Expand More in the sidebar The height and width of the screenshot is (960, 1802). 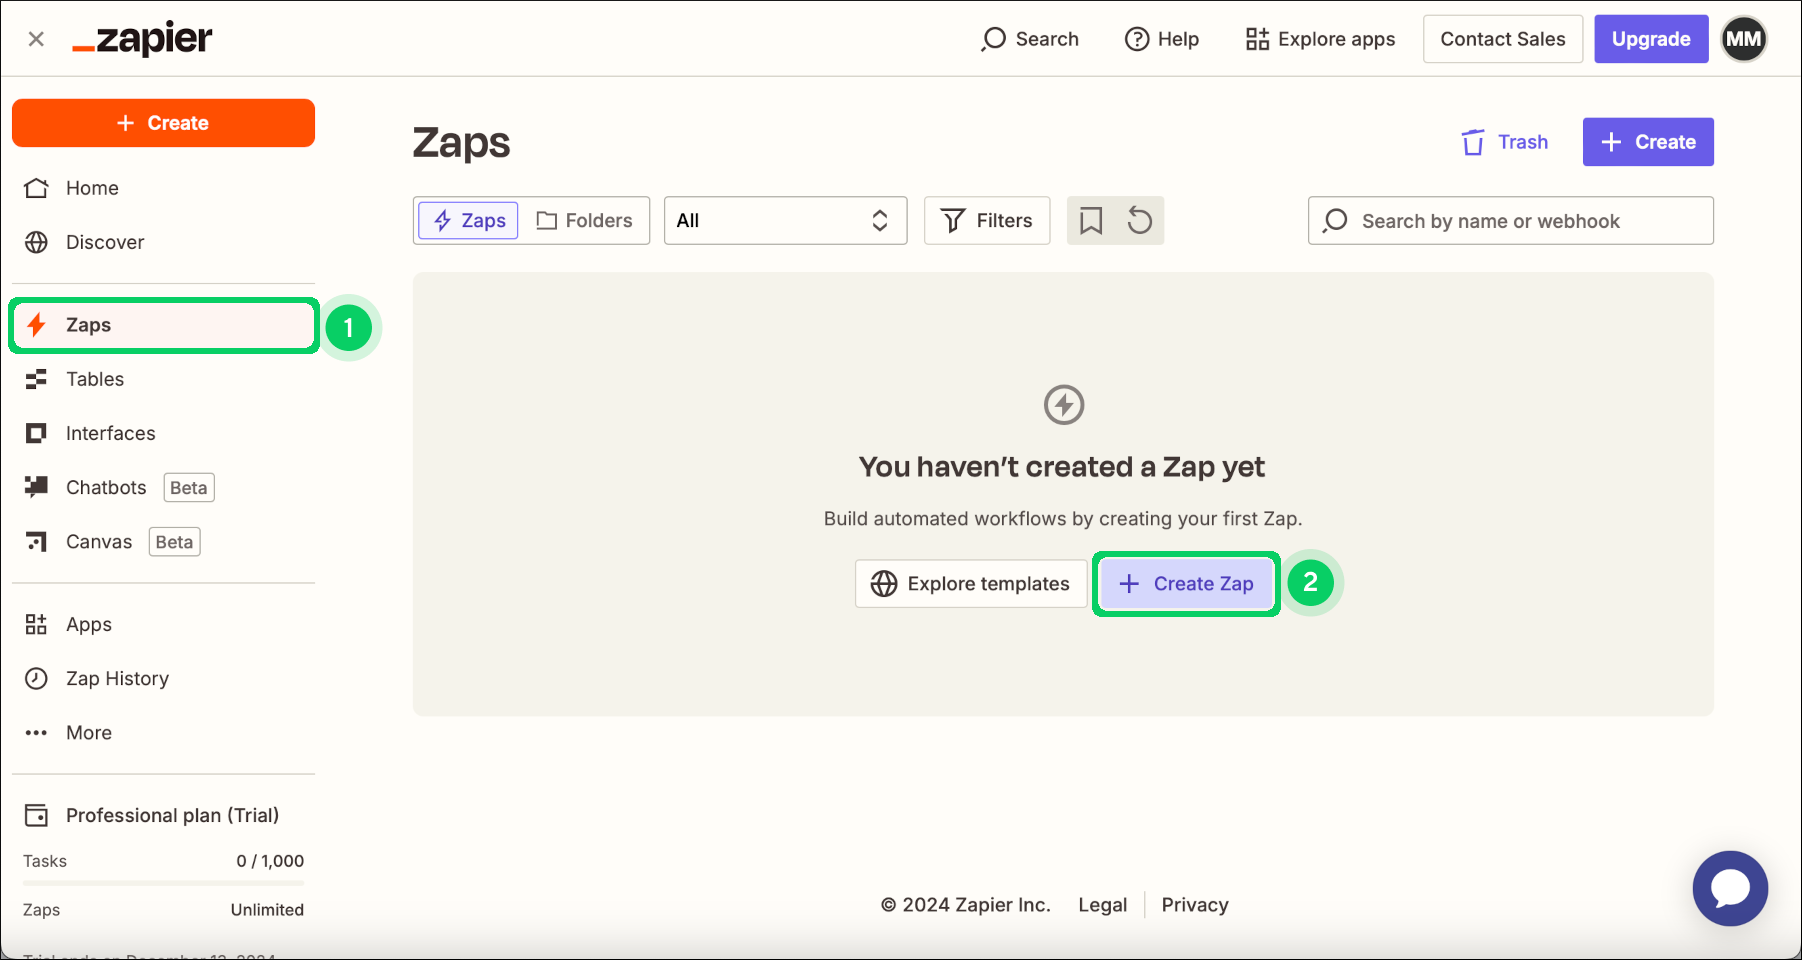click(88, 733)
